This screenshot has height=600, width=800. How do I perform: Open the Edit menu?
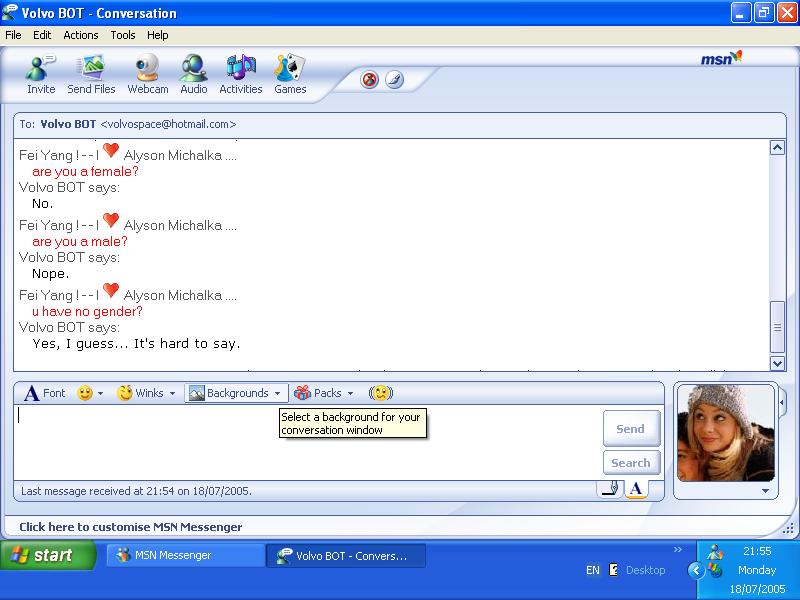coord(42,35)
